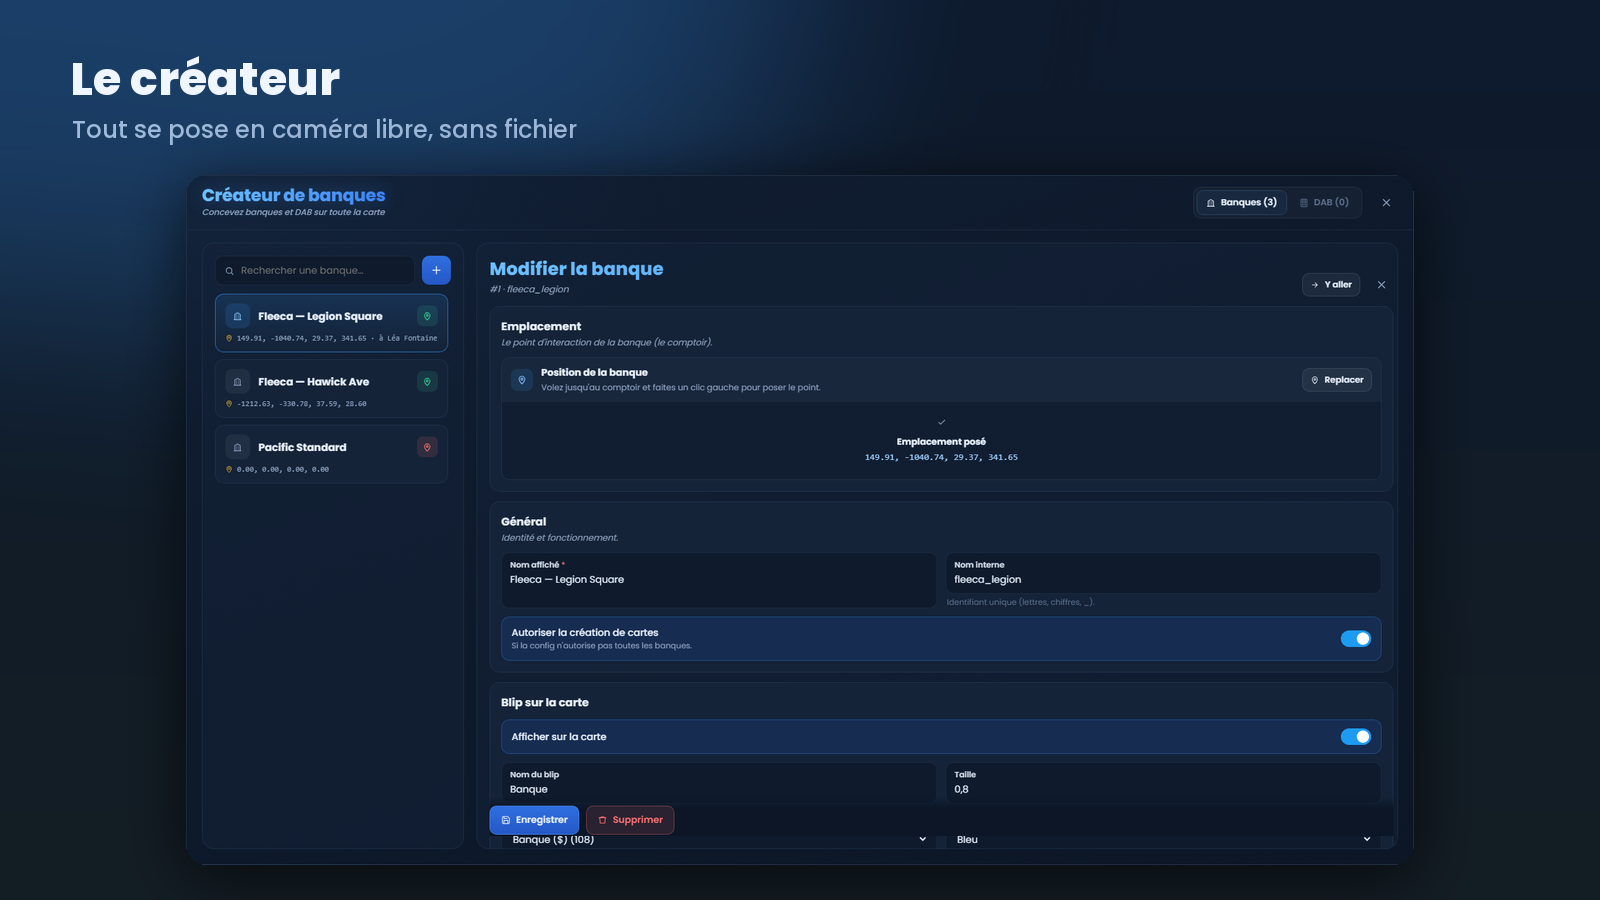Image resolution: width=1600 pixels, height=900 pixels.
Task: Click the pin icon beside Position de la banque
Action: 522,380
